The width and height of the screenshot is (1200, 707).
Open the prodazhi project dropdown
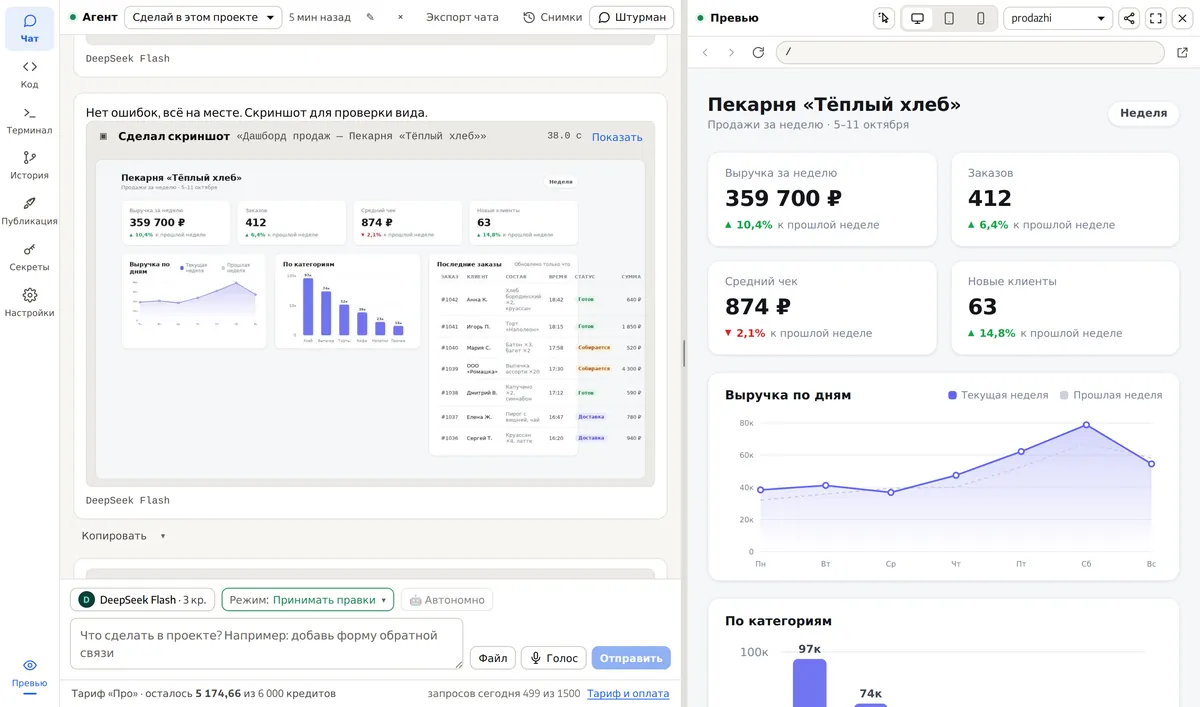(1058, 18)
